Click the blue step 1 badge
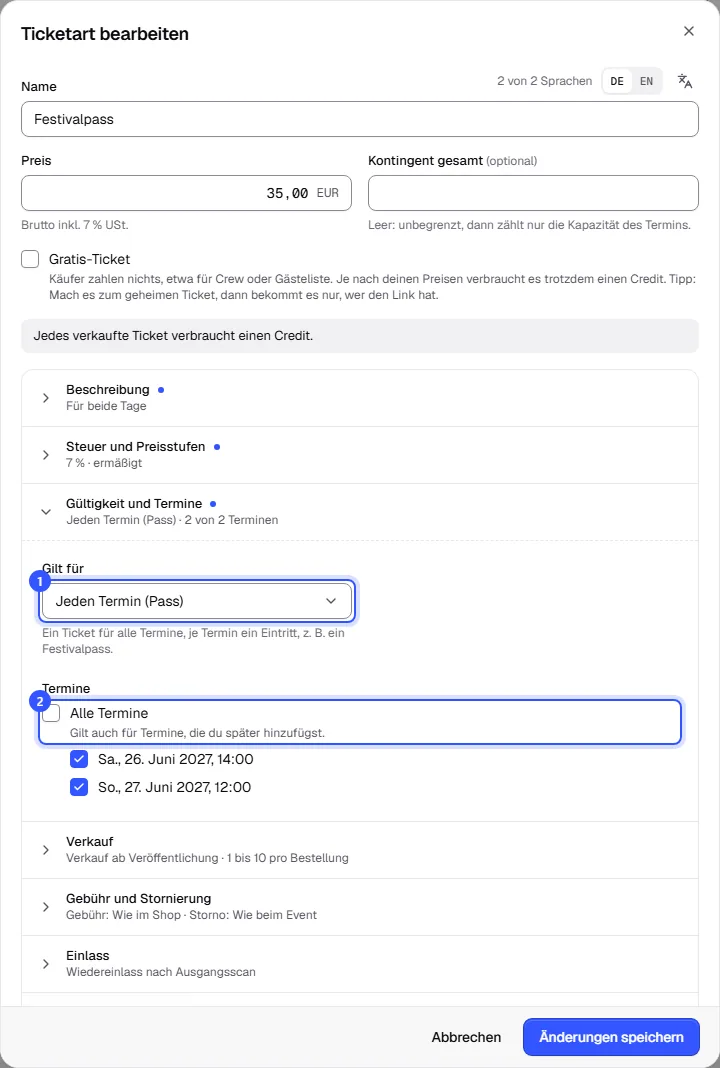Viewport: 720px width, 1068px height. [40, 582]
